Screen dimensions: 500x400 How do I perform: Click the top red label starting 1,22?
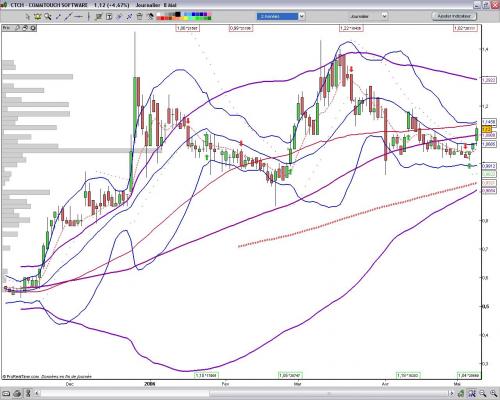tap(351, 28)
